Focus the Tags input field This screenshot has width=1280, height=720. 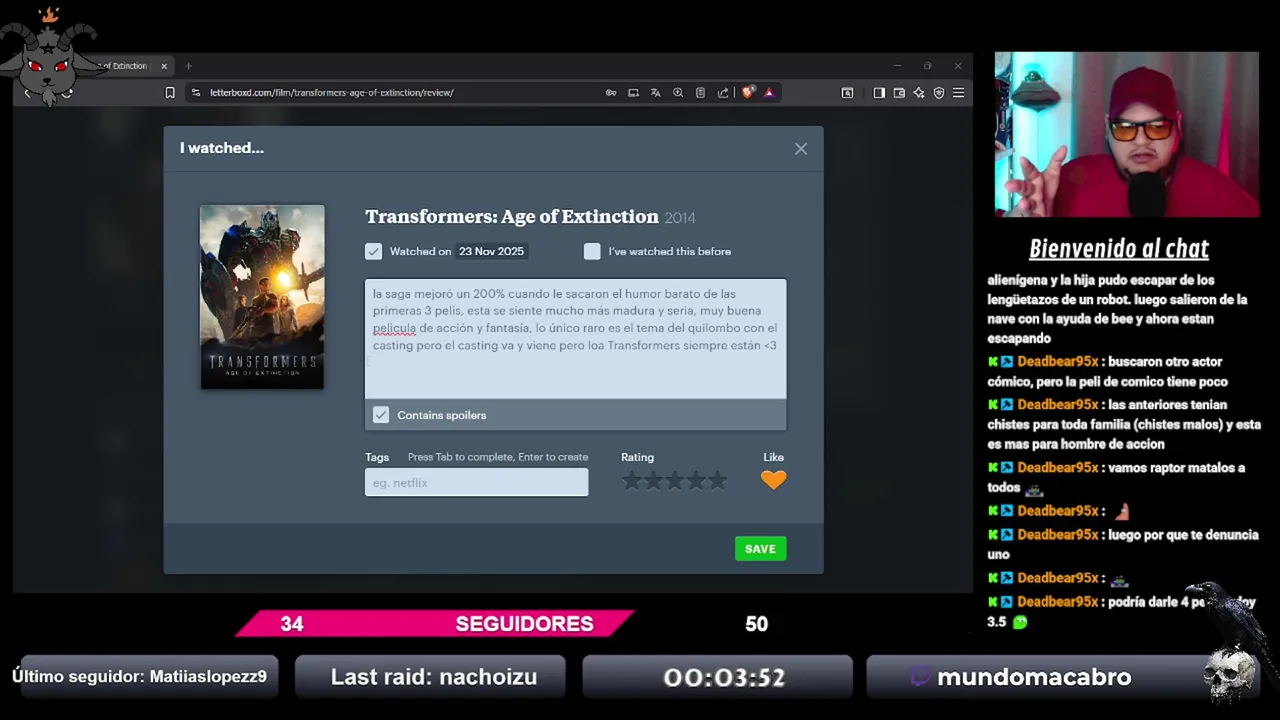[476, 483]
